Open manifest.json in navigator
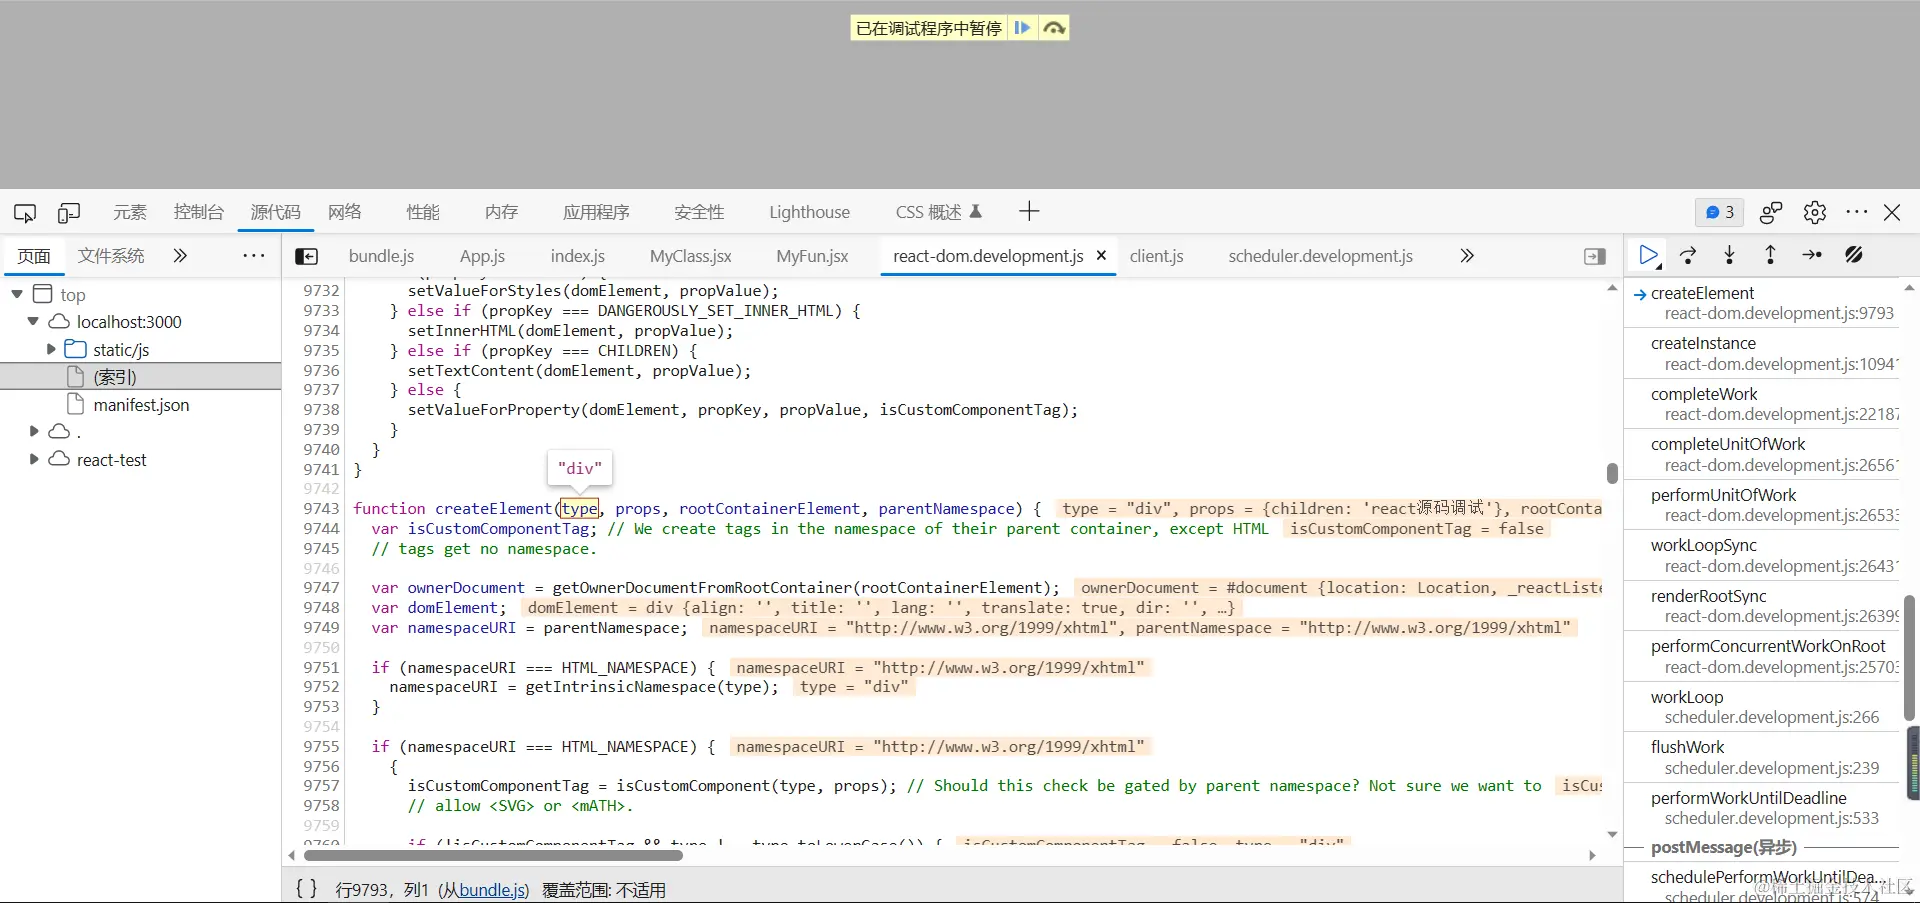The image size is (1920, 903). point(141,405)
